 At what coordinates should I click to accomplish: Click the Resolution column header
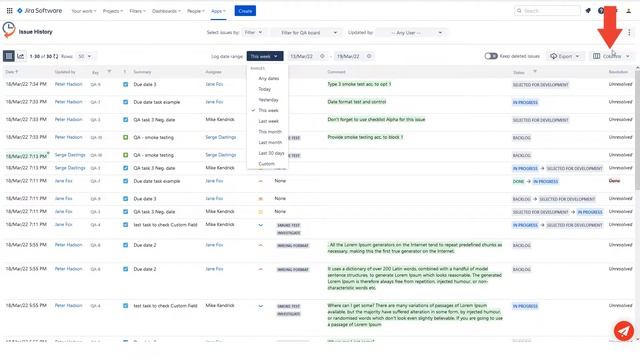pyautogui.click(x=618, y=72)
